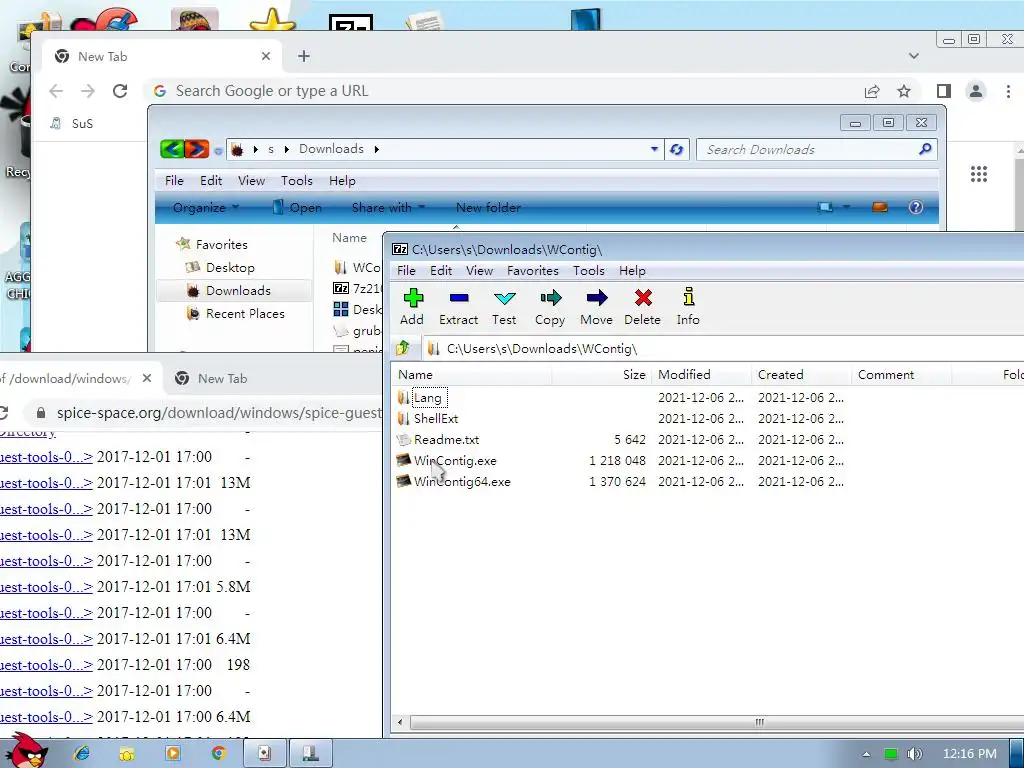Screen dimensions: 1024x768
Task: Open Internet Explorer from taskbar
Action: point(82,753)
